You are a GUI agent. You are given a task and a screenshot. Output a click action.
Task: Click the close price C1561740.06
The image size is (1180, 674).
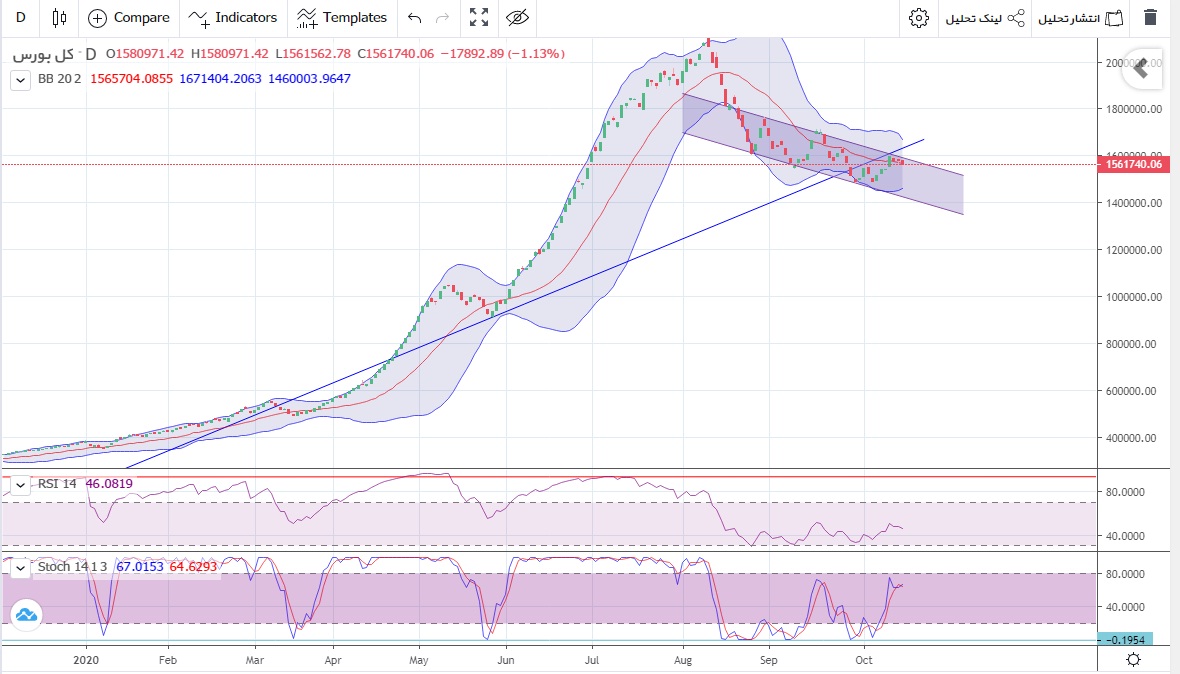396,53
